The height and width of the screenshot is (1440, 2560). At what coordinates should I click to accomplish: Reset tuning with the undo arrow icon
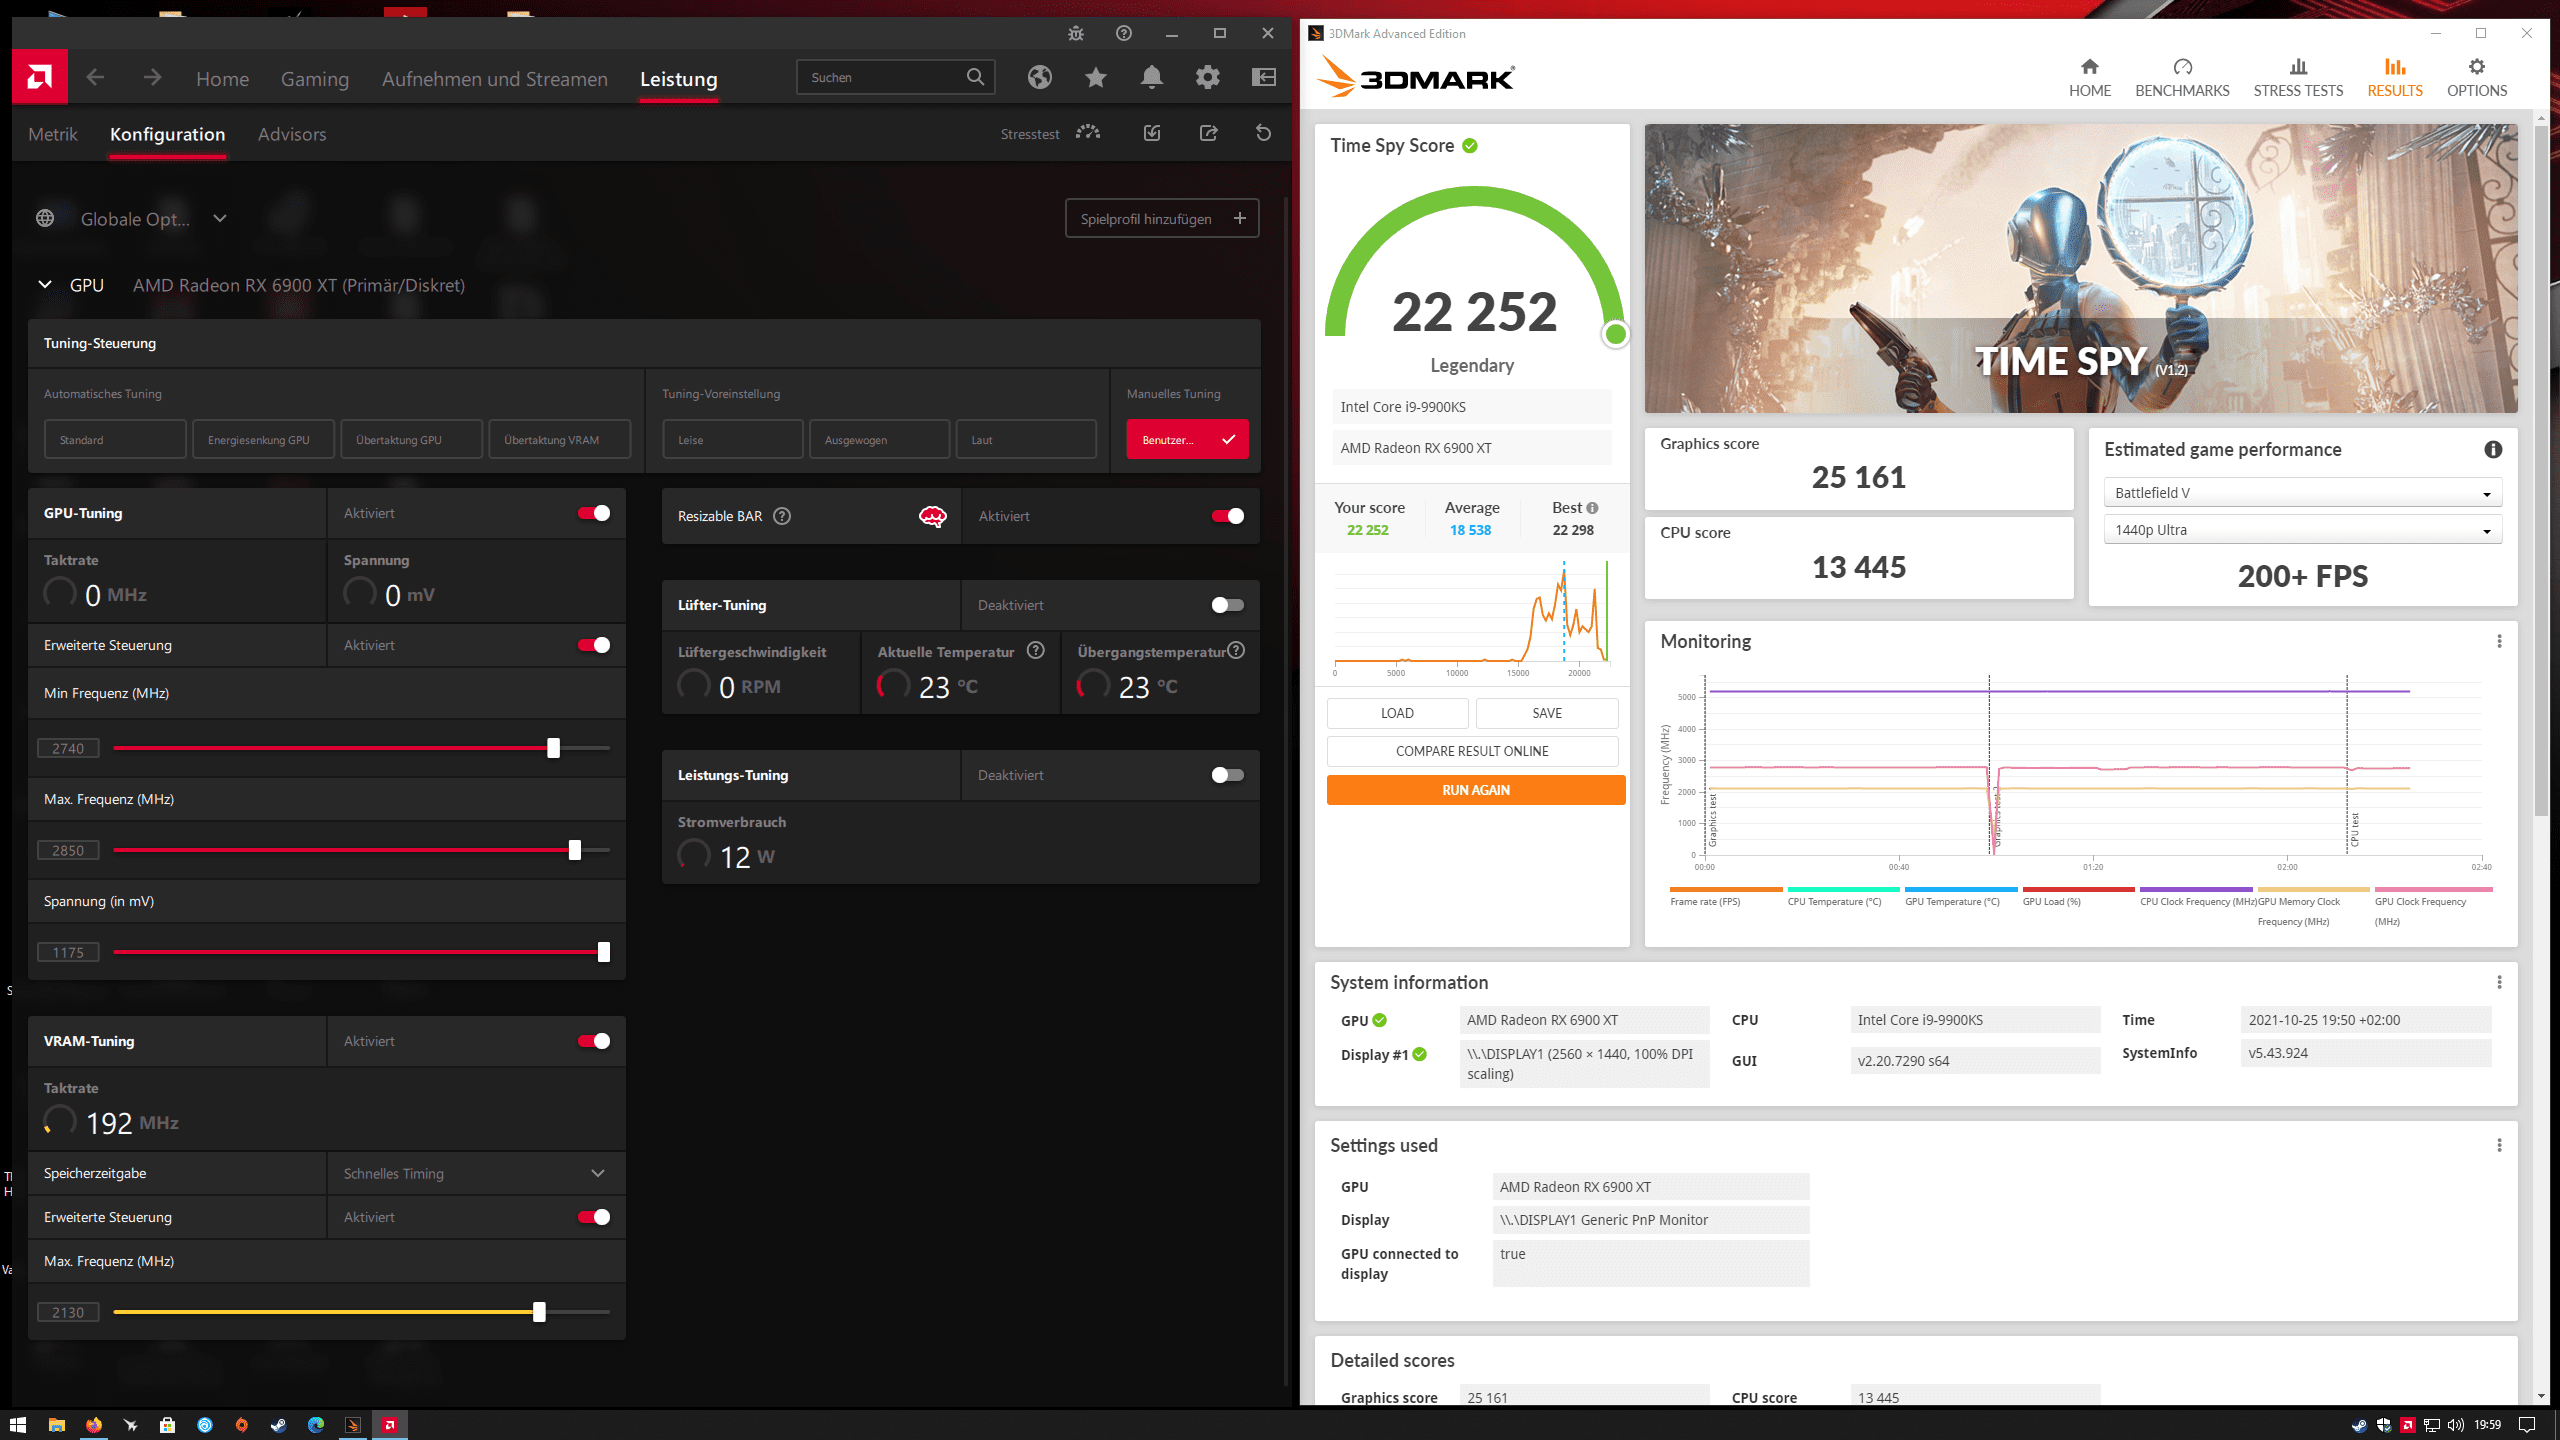[1264, 133]
